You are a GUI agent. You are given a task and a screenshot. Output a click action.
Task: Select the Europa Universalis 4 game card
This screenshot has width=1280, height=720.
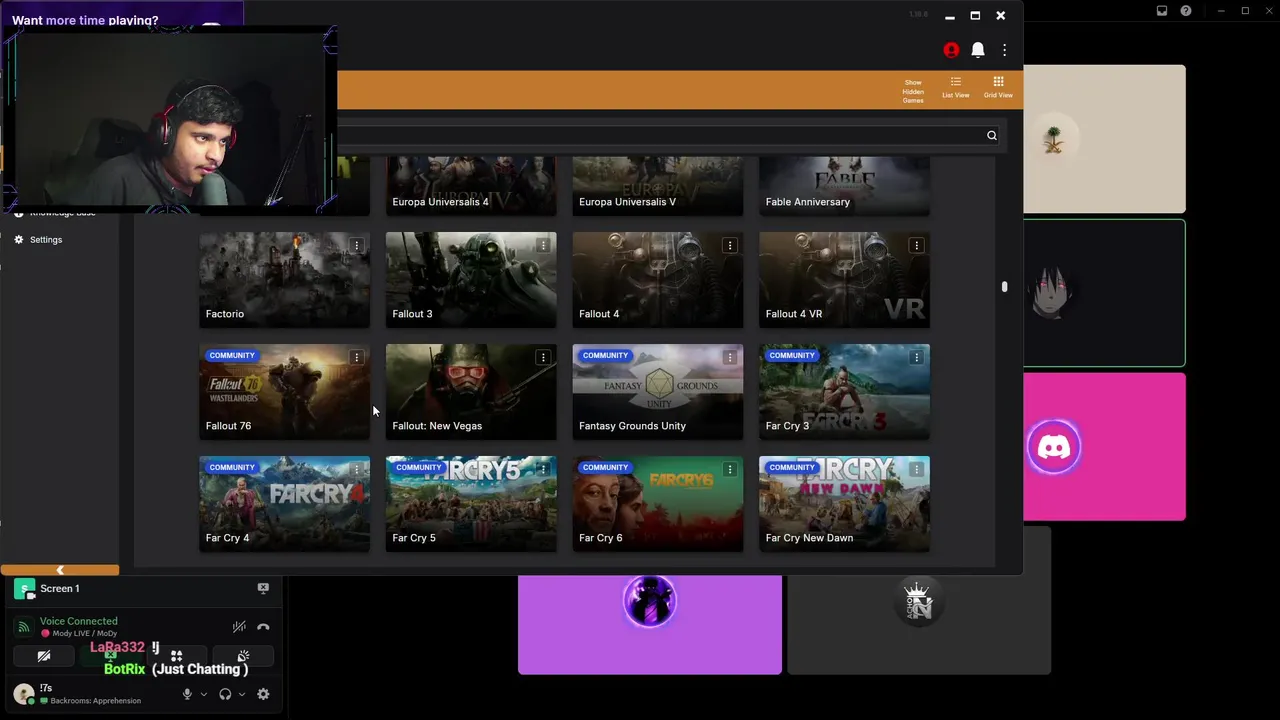[x=471, y=186]
